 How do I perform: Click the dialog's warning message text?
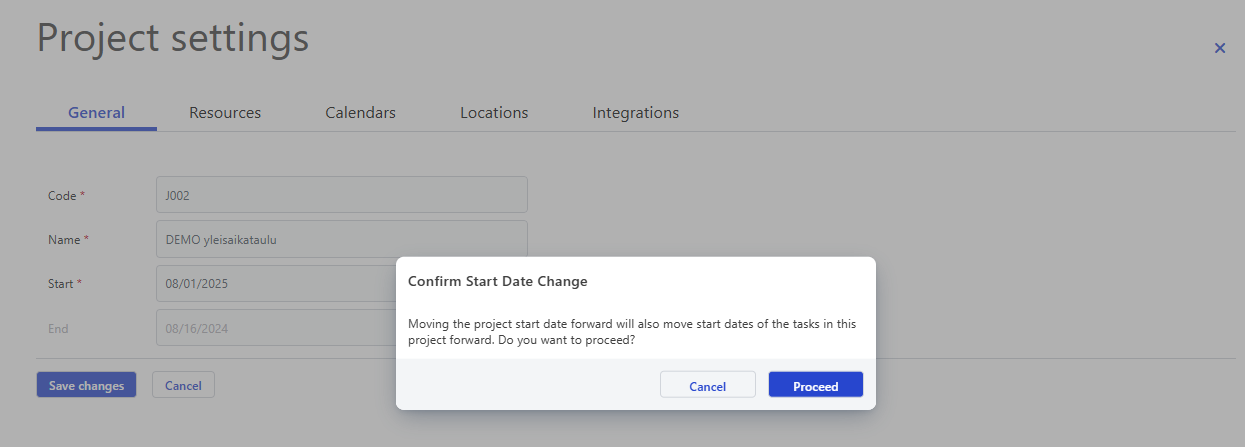click(x=631, y=331)
